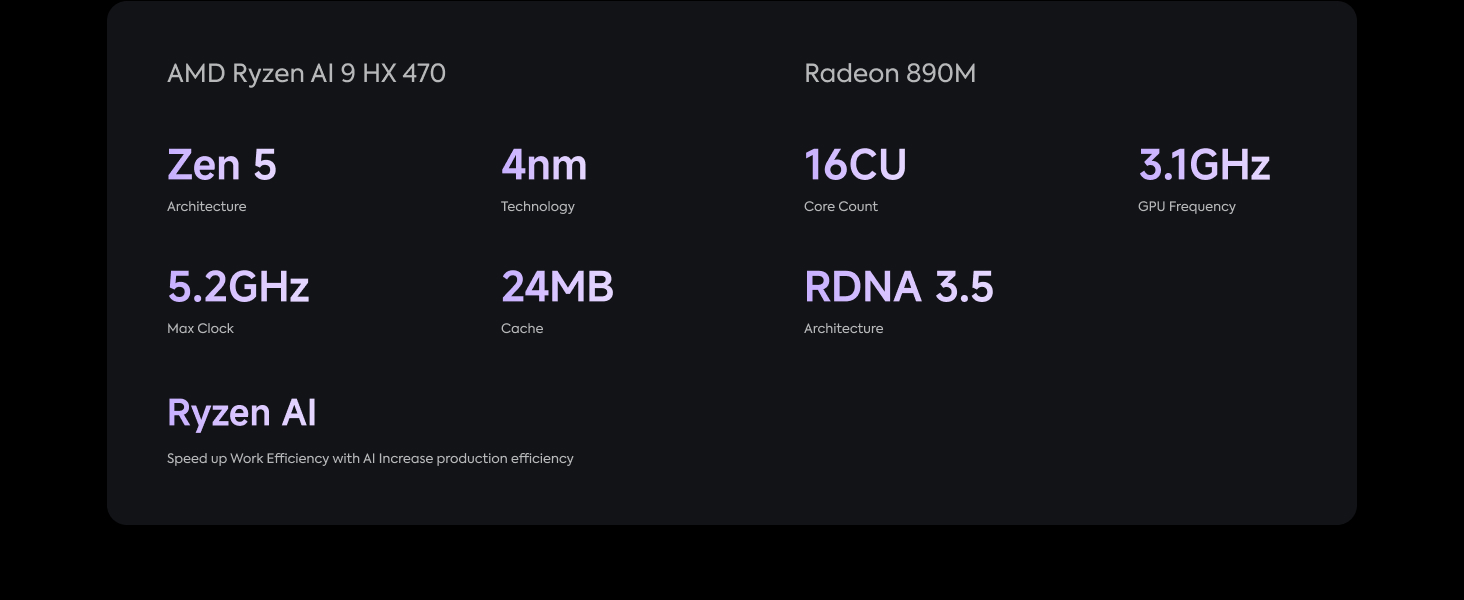The image size is (1464, 600).
Task: Click the Cache label
Action: tap(522, 329)
